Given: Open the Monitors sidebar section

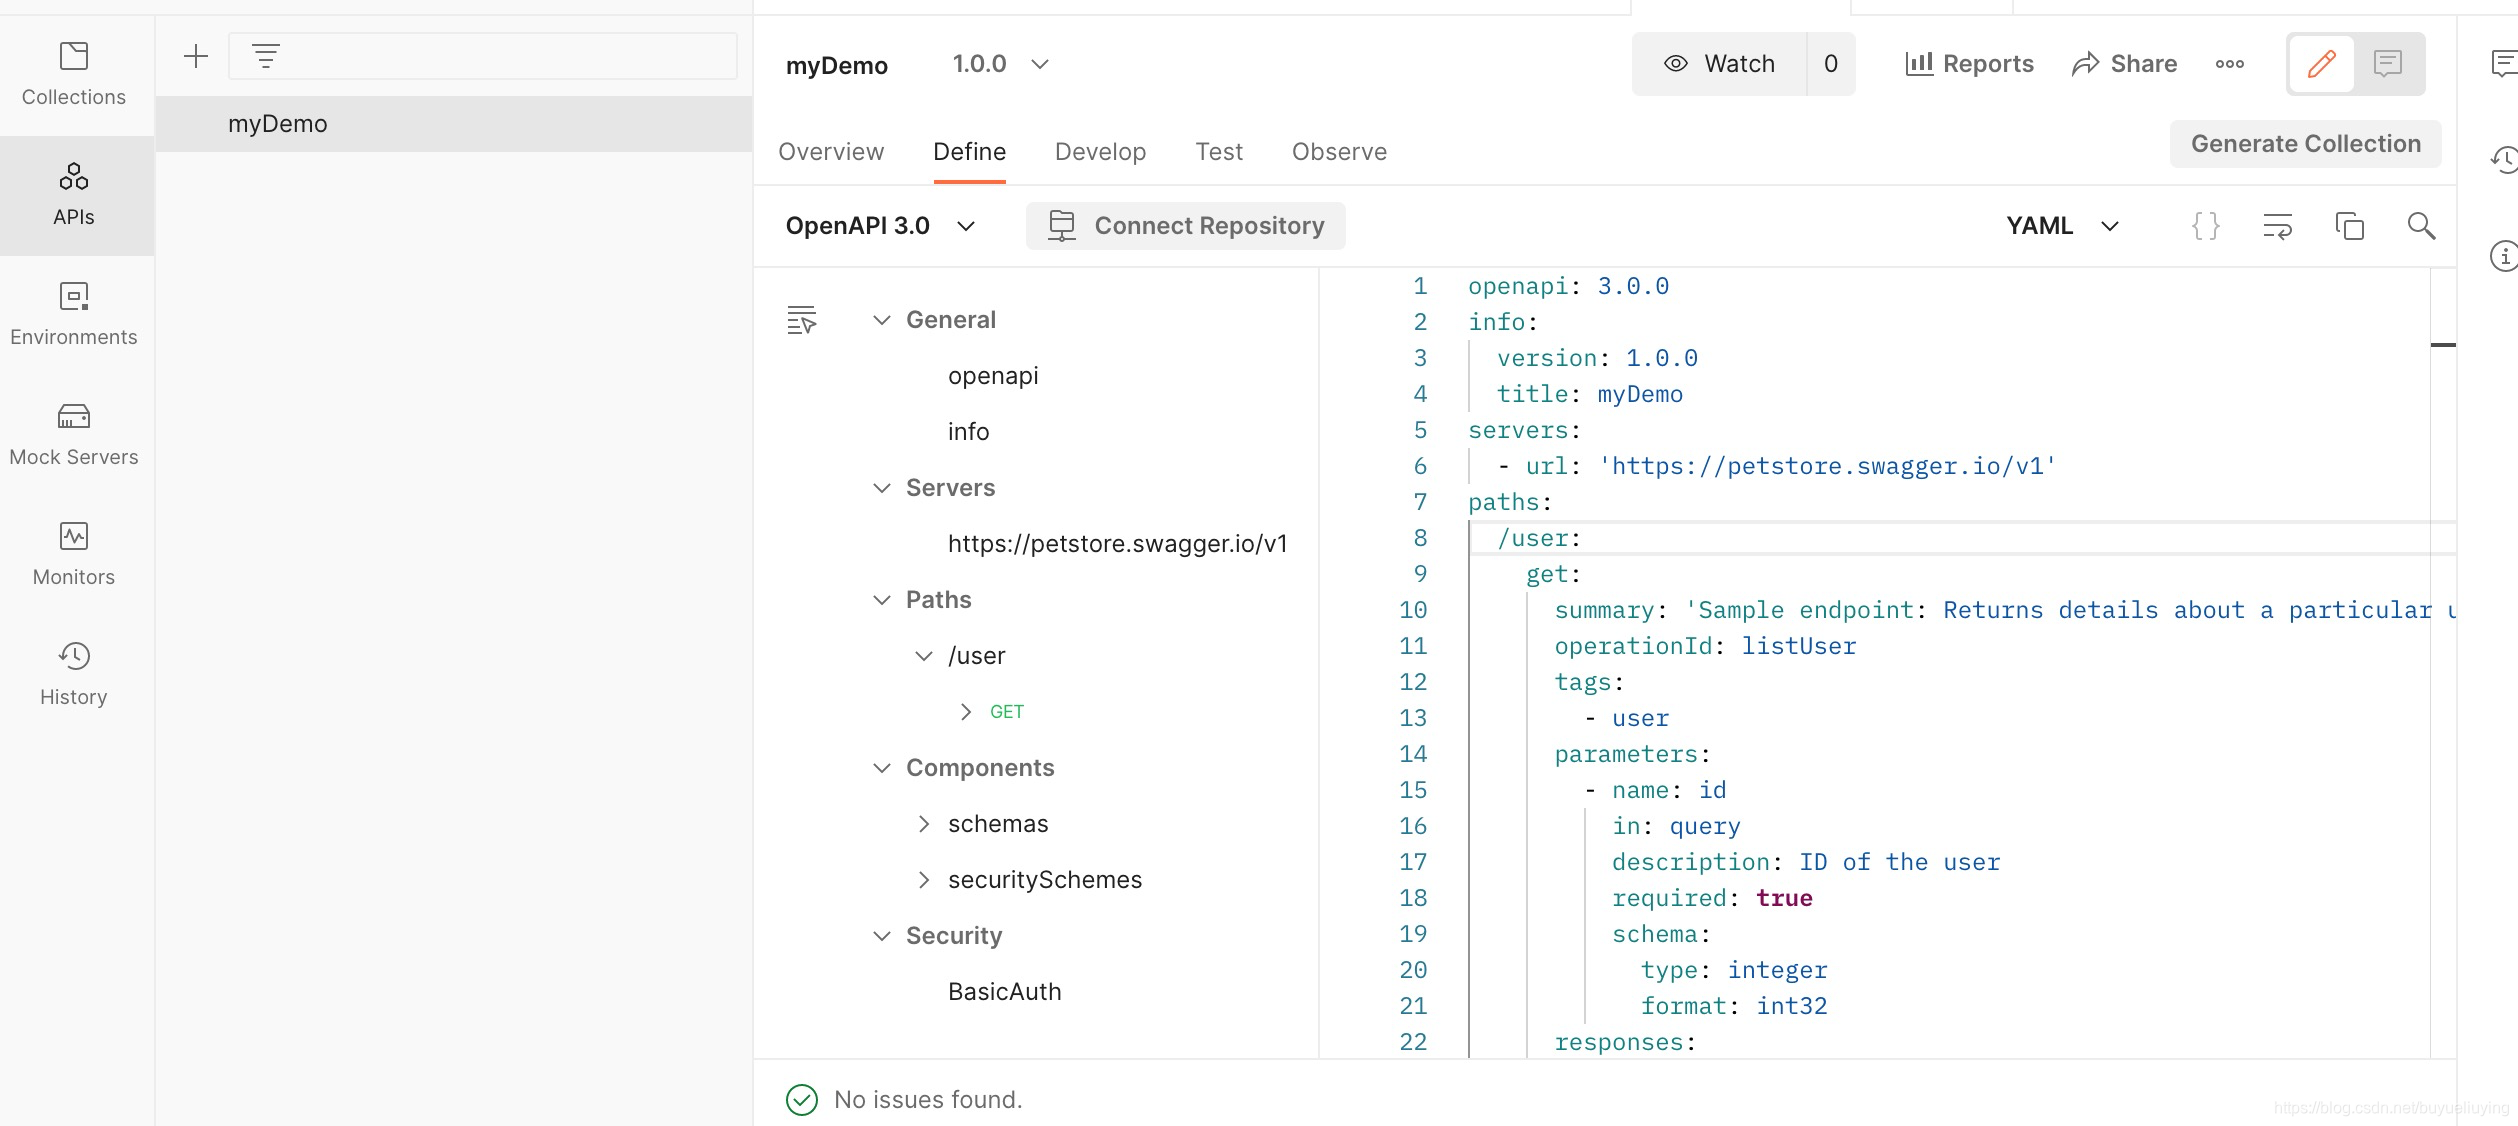Looking at the screenshot, I should pyautogui.click(x=74, y=555).
